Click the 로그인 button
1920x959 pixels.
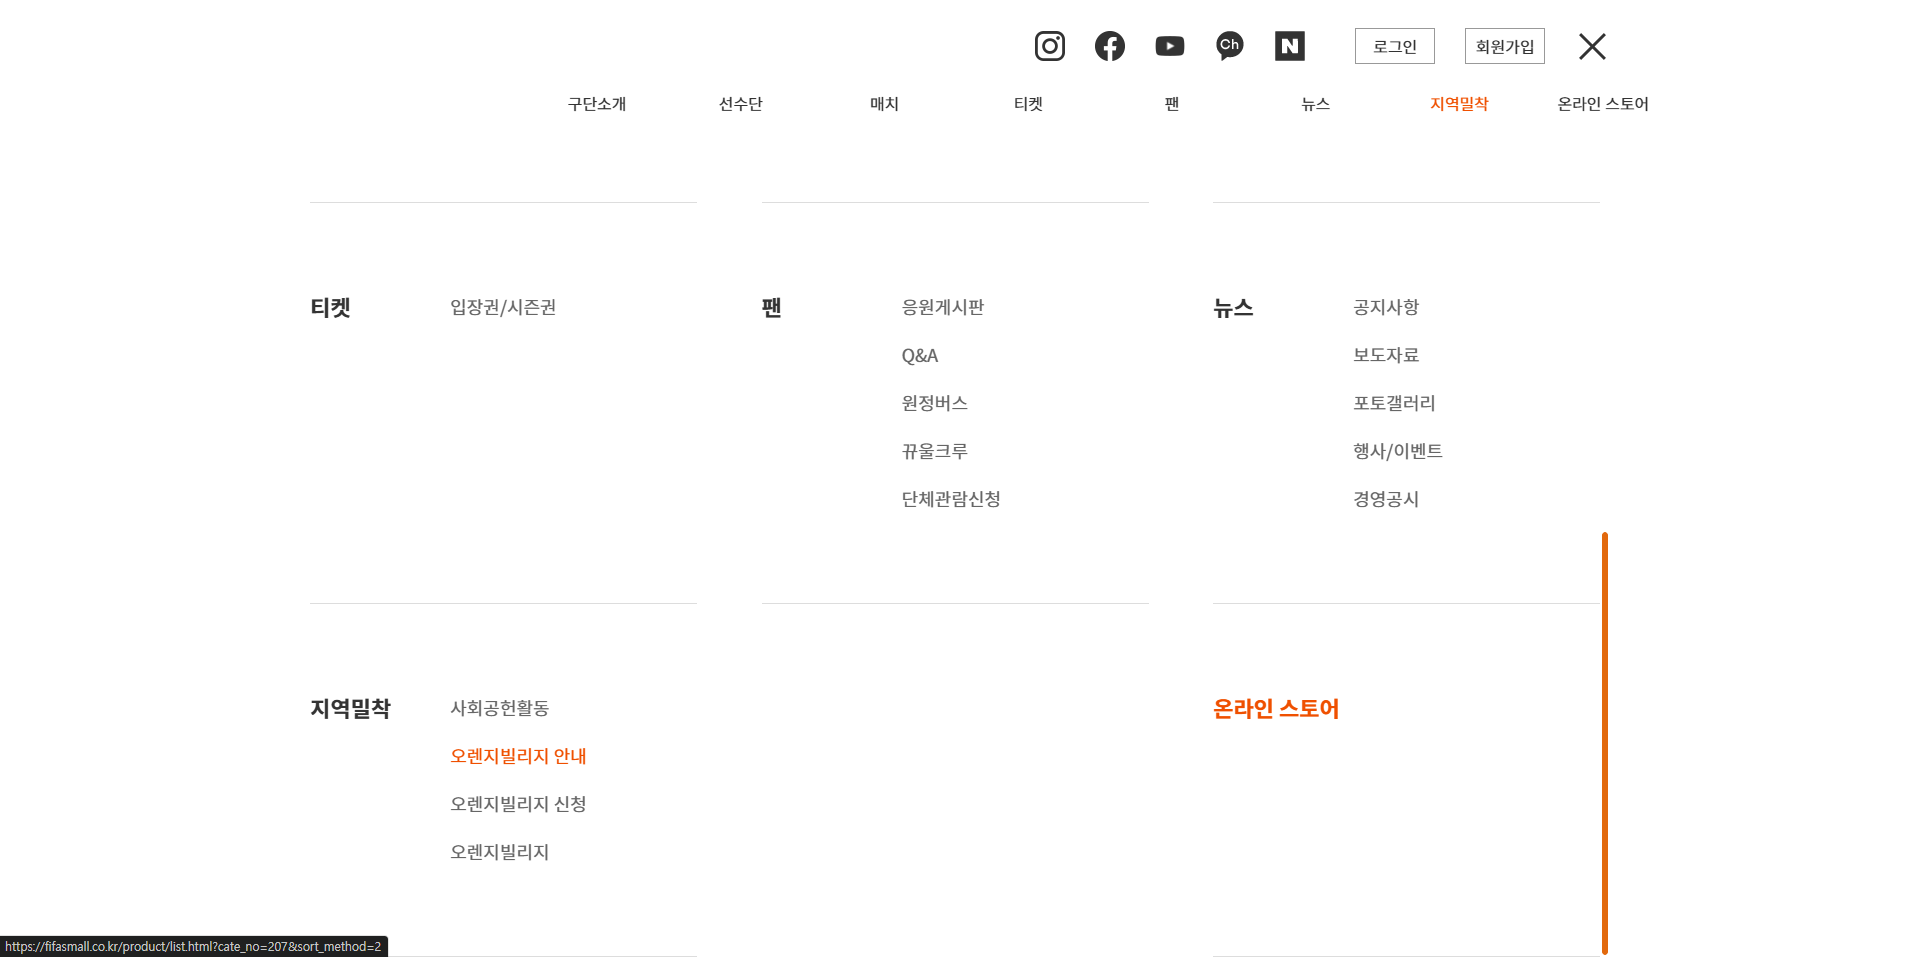click(x=1394, y=46)
